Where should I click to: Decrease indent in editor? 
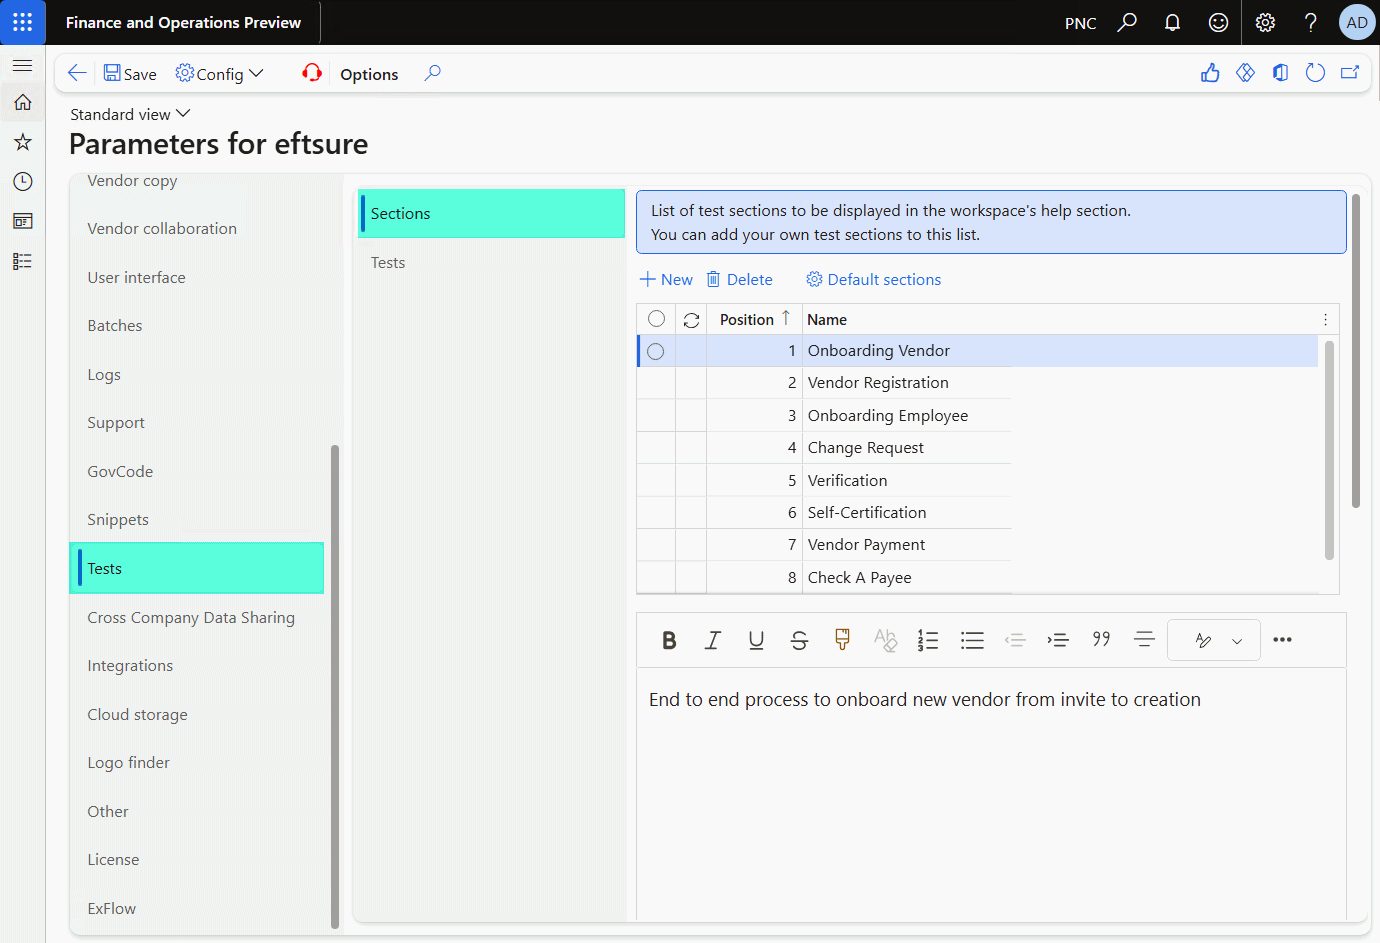coord(1015,640)
